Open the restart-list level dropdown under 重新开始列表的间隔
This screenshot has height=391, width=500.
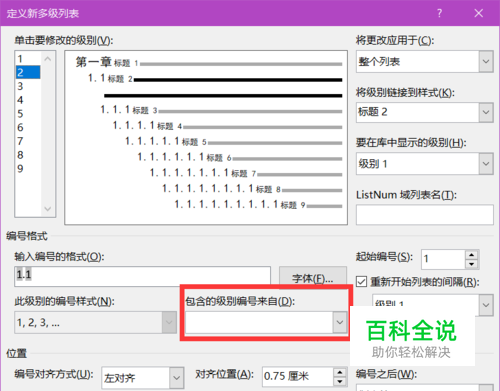[486, 305]
